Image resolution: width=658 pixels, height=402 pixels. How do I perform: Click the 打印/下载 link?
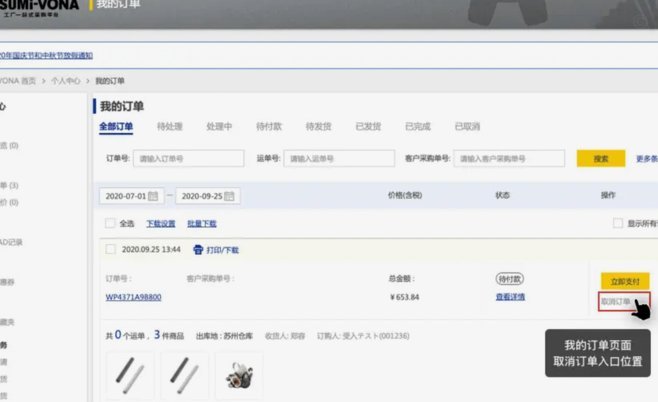tap(222, 250)
